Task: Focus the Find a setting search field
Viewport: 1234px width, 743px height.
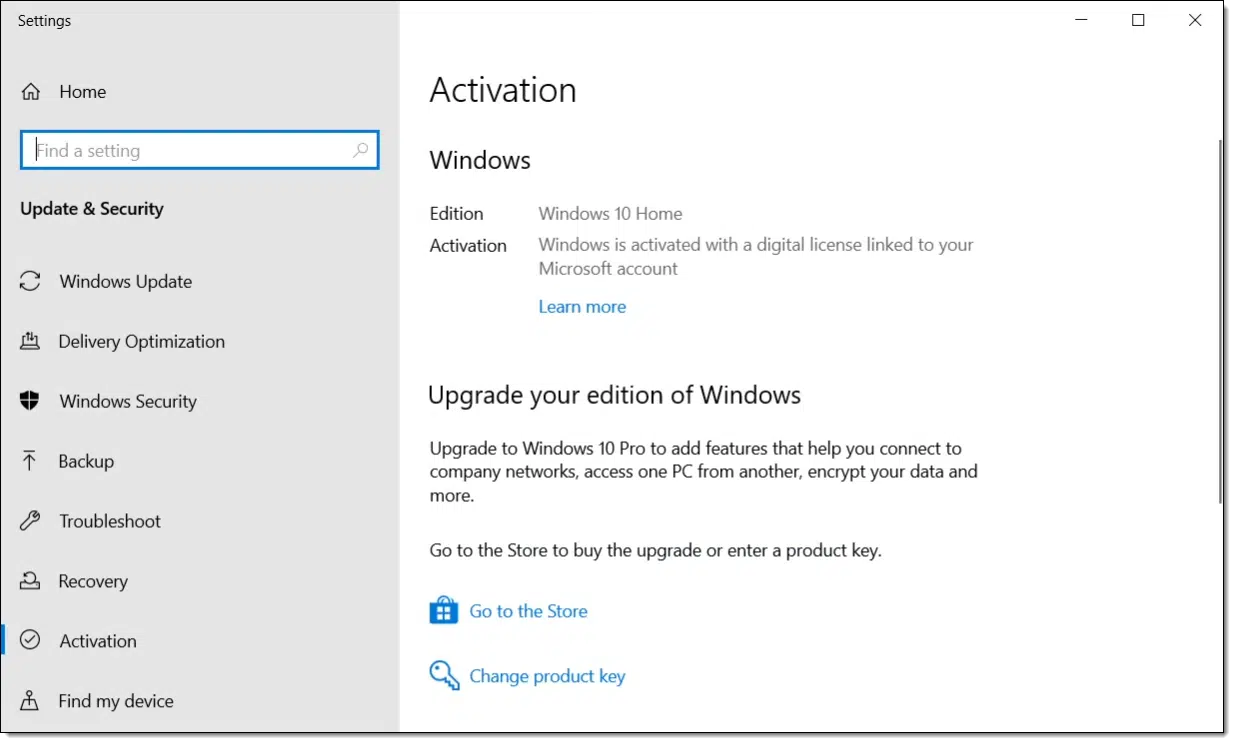Action: (x=199, y=150)
